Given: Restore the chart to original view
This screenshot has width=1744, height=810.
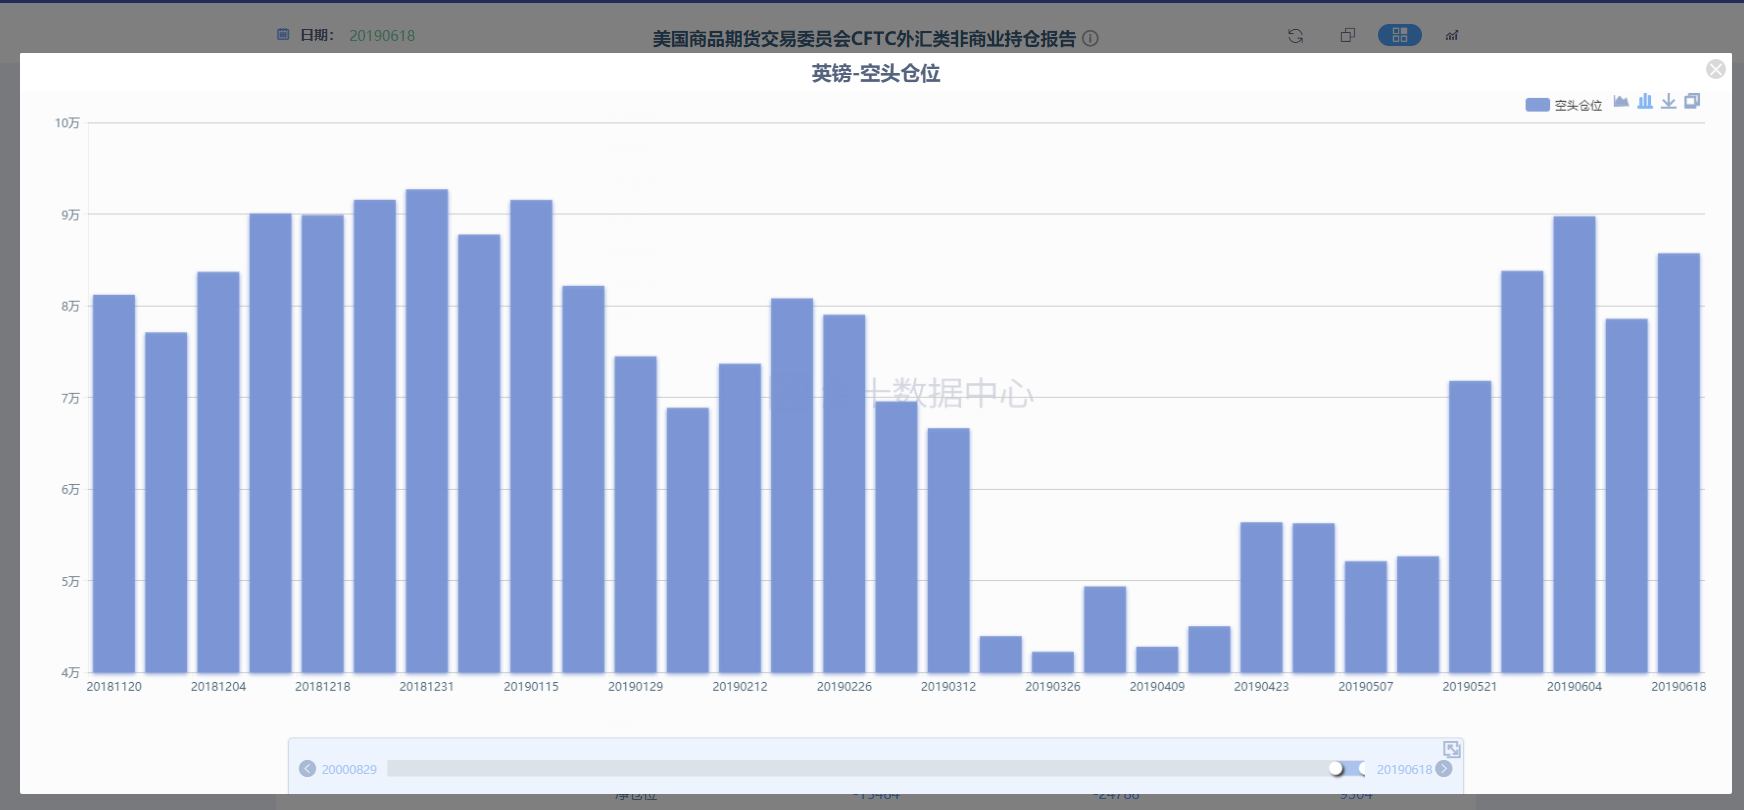Looking at the screenshot, I should click(x=1692, y=102).
